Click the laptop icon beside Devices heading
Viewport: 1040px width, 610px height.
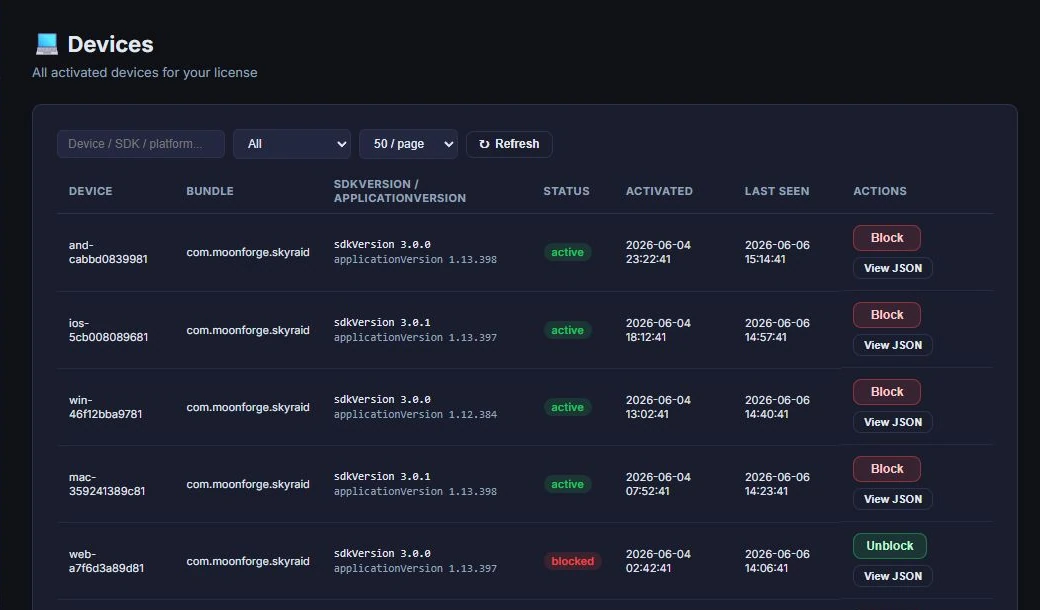(47, 44)
